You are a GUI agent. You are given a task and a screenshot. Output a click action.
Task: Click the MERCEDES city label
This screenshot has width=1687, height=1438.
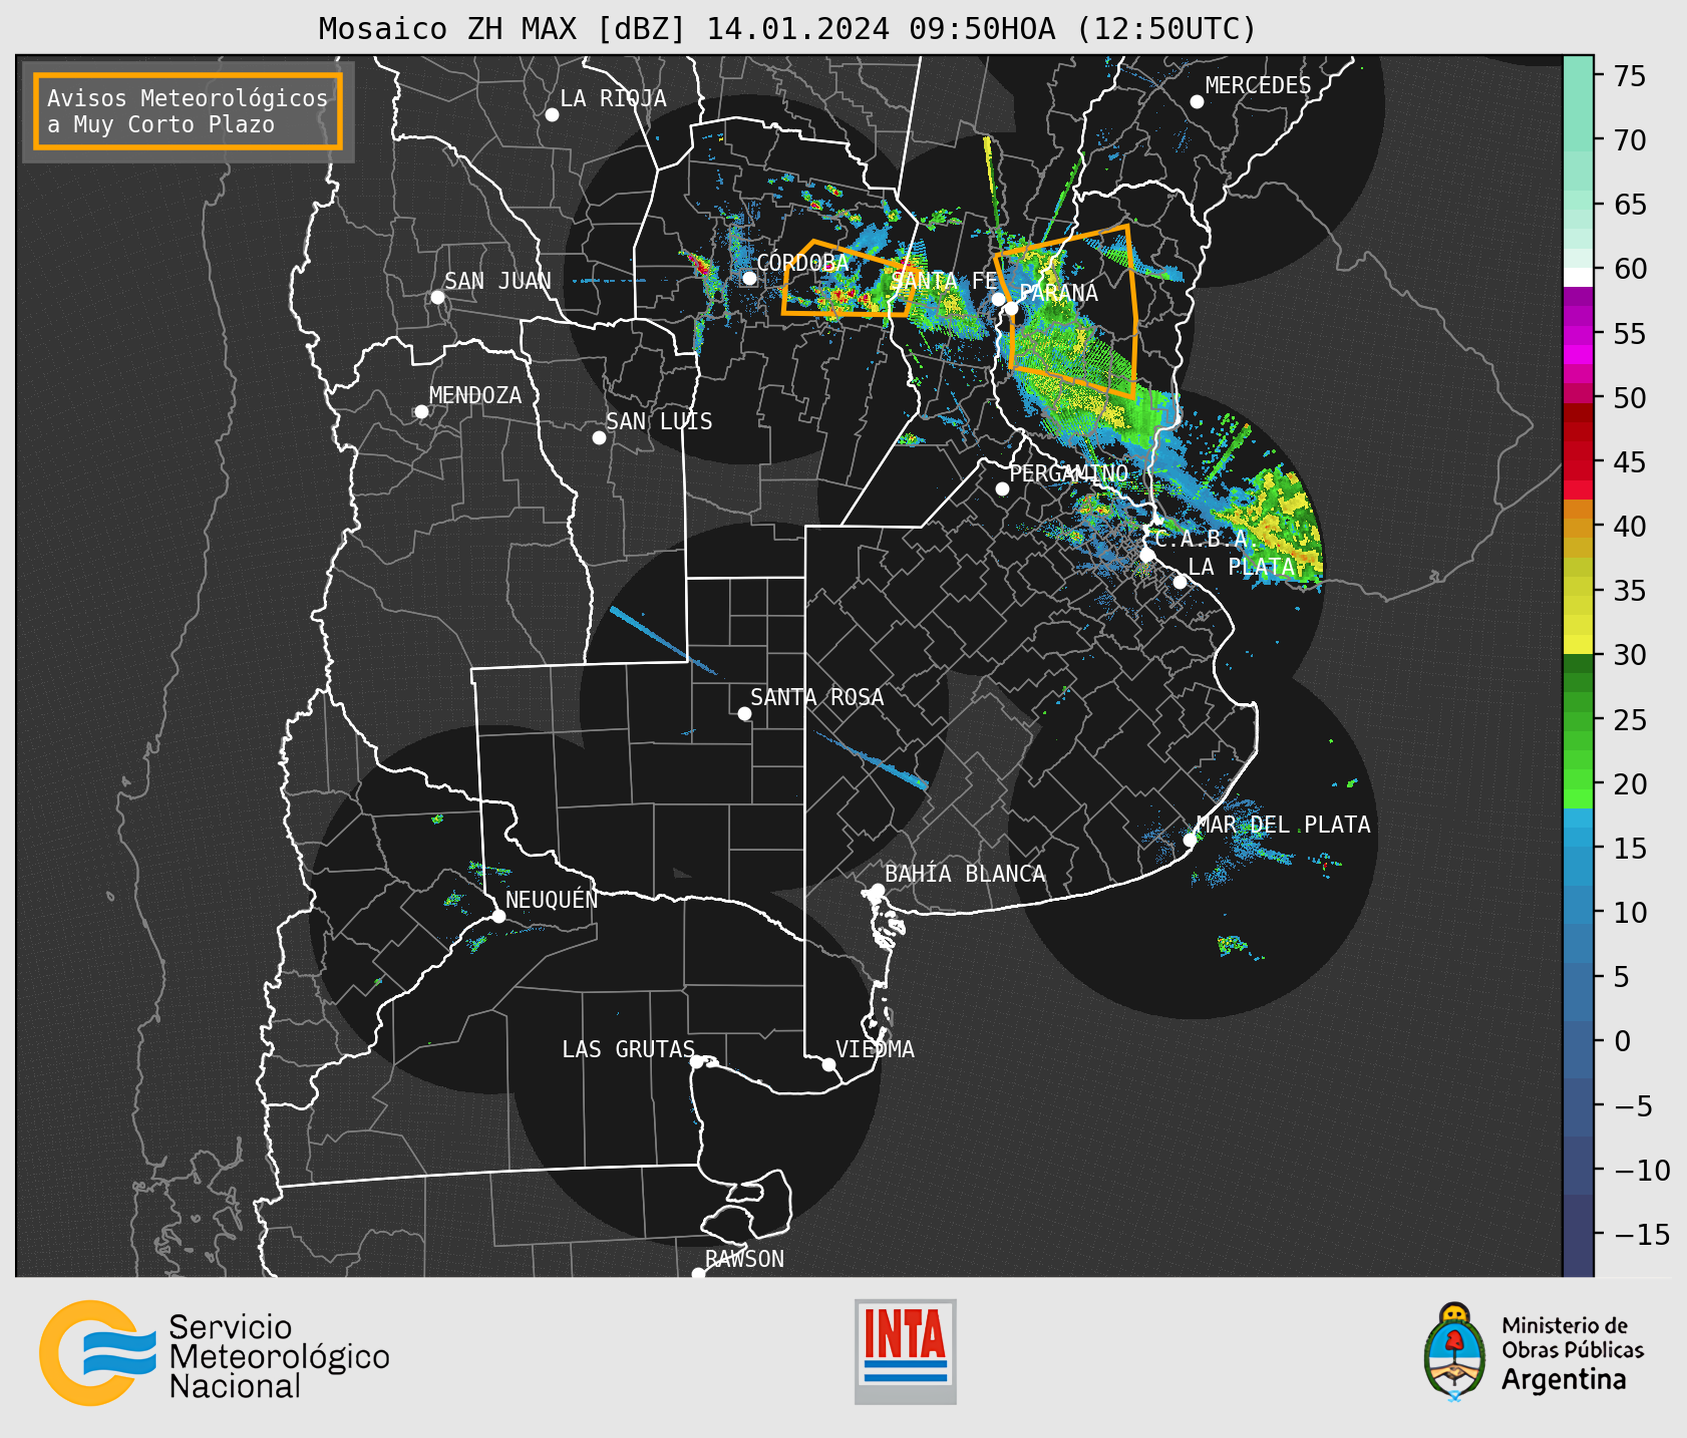point(1258,86)
